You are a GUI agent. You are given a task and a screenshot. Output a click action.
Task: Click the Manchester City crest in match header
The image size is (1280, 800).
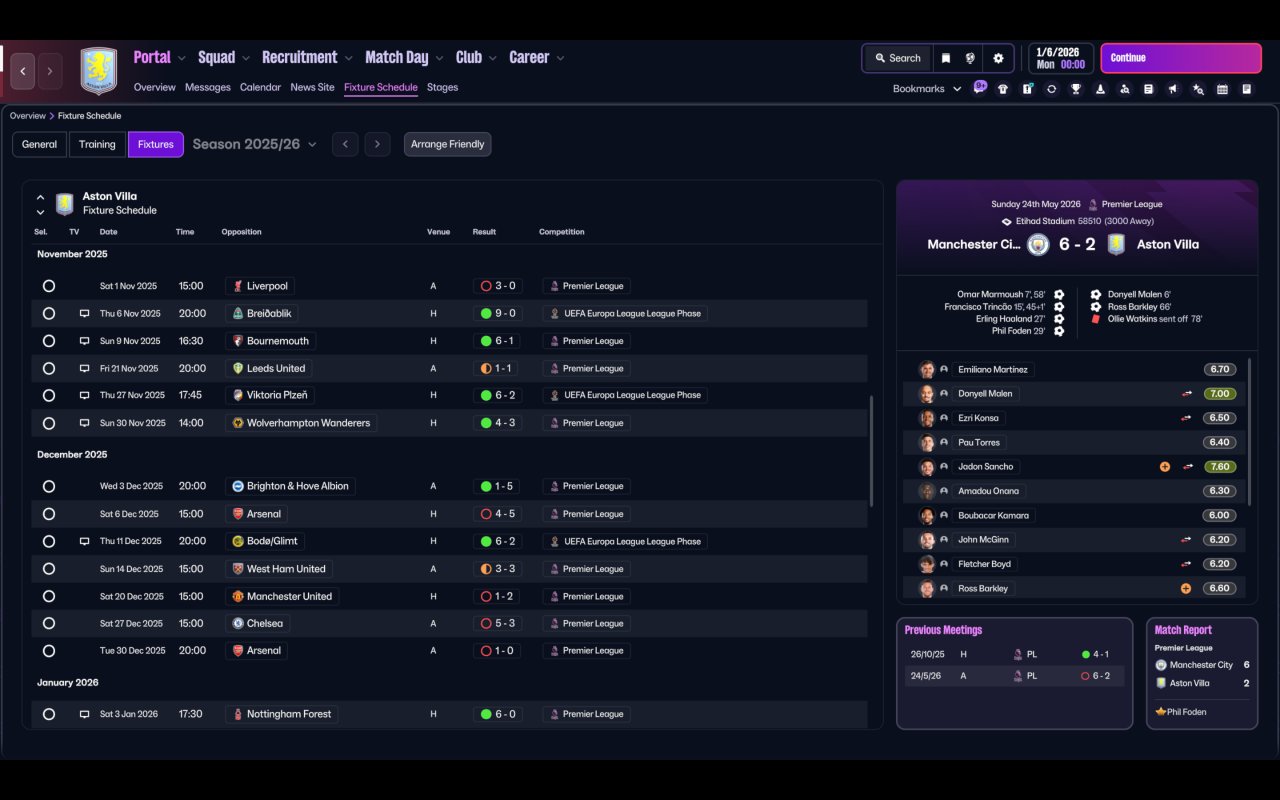click(x=1039, y=244)
